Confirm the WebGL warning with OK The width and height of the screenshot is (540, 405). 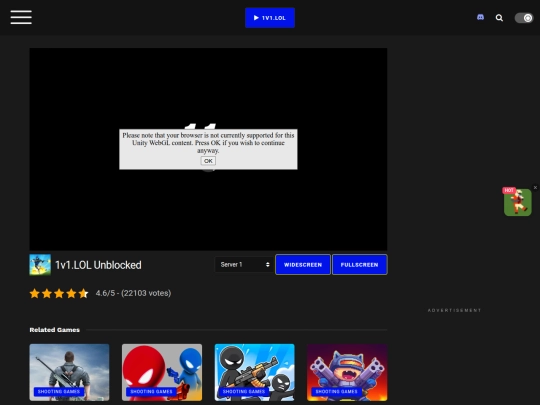(208, 161)
